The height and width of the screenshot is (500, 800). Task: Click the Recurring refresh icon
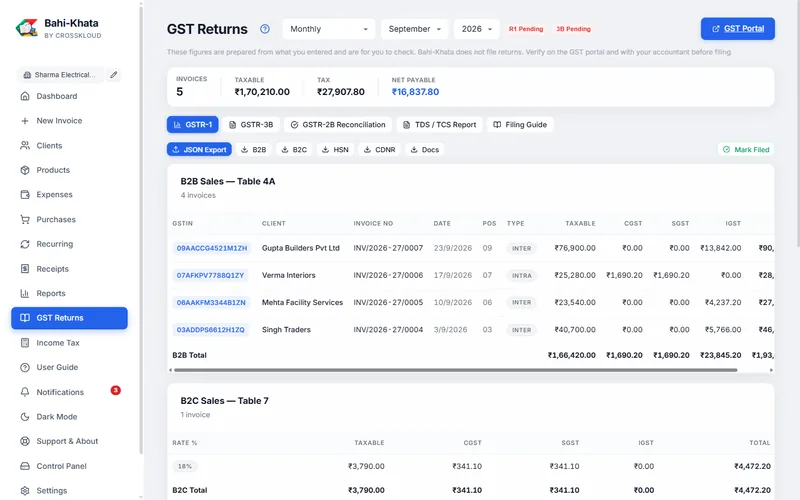[x=24, y=244]
